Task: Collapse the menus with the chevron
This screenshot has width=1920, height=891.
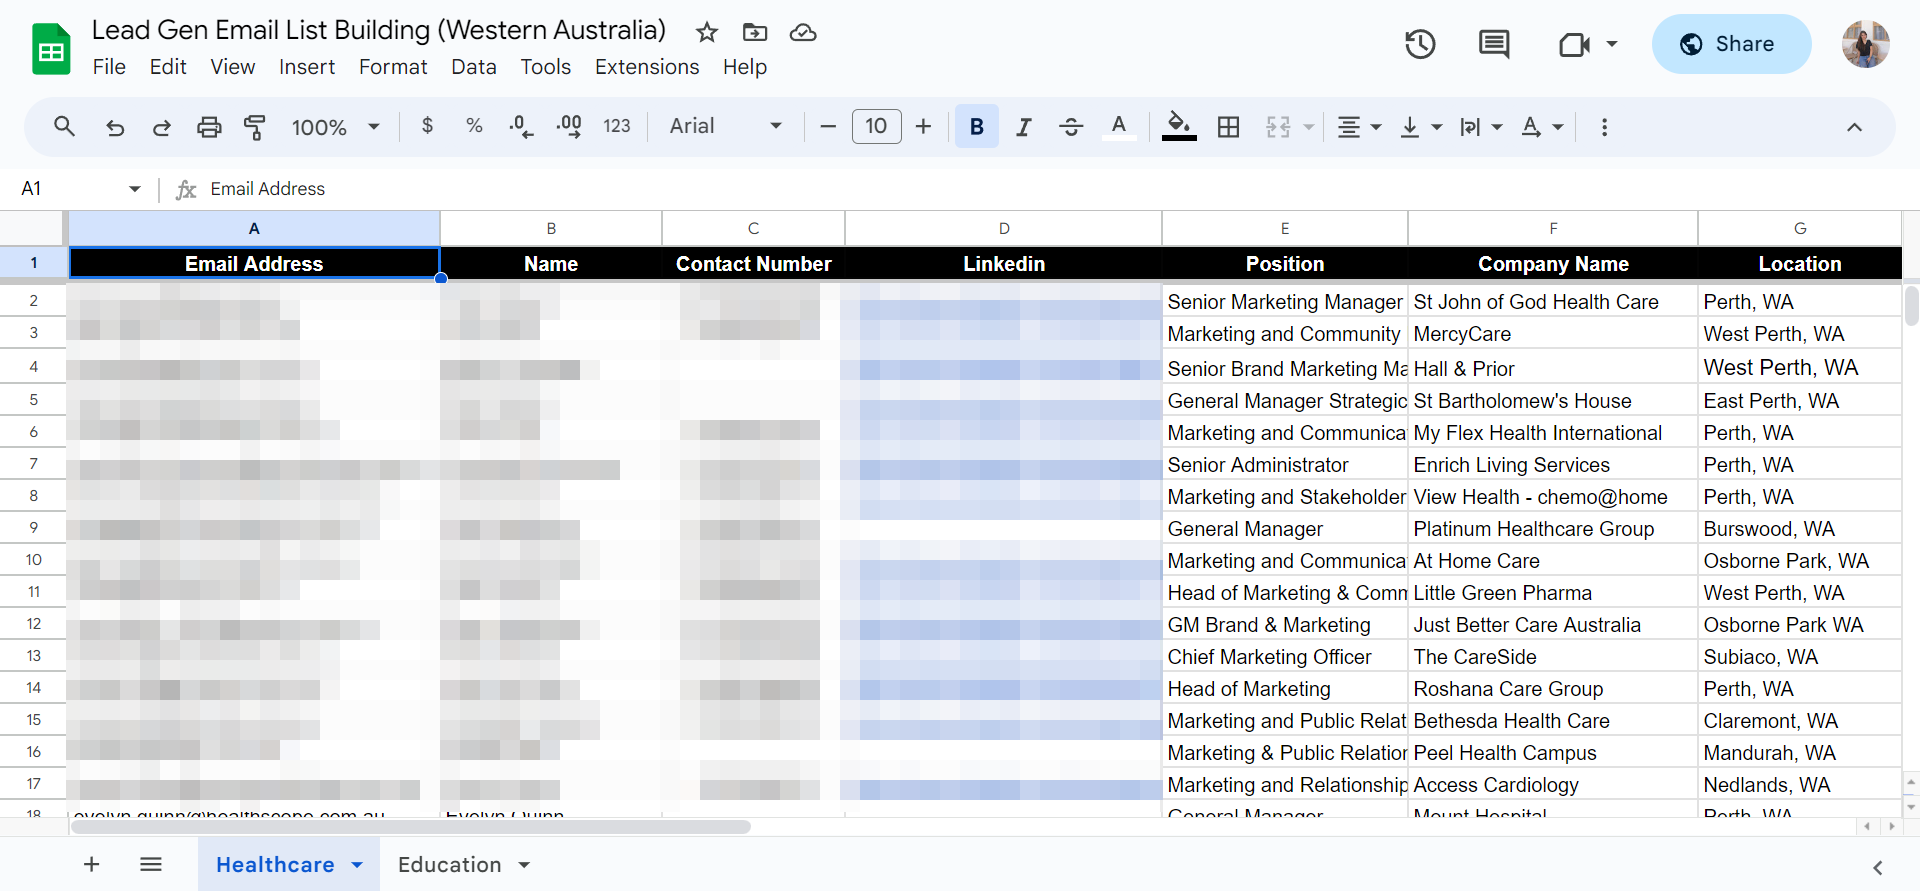Action: click(1854, 127)
